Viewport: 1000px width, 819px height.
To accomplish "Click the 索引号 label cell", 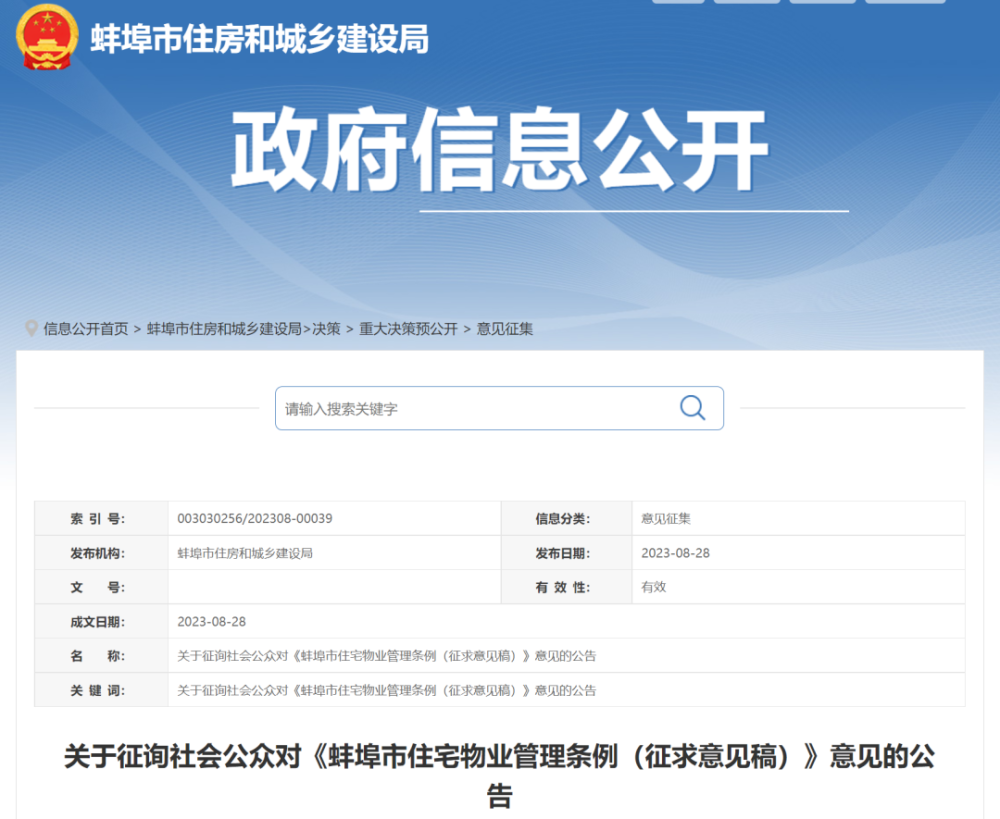I will click(101, 519).
